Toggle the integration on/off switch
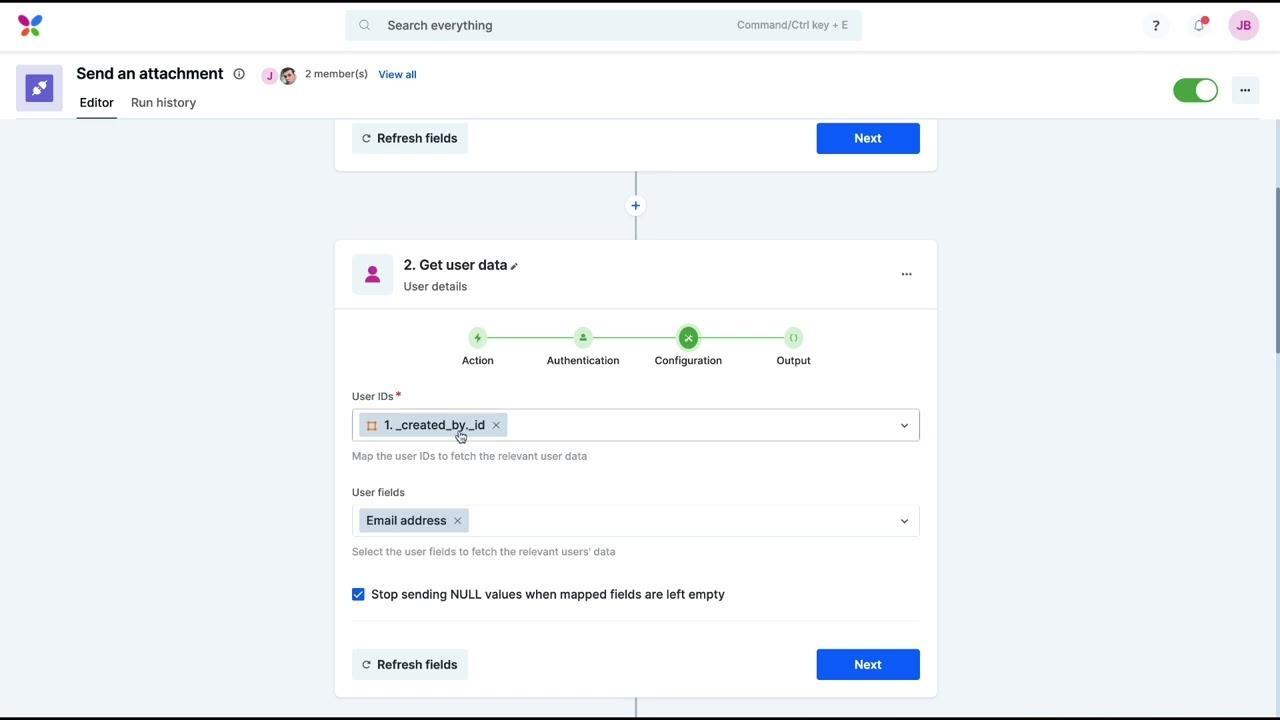This screenshot has height=720, width=1280. tap(1195, 90)
